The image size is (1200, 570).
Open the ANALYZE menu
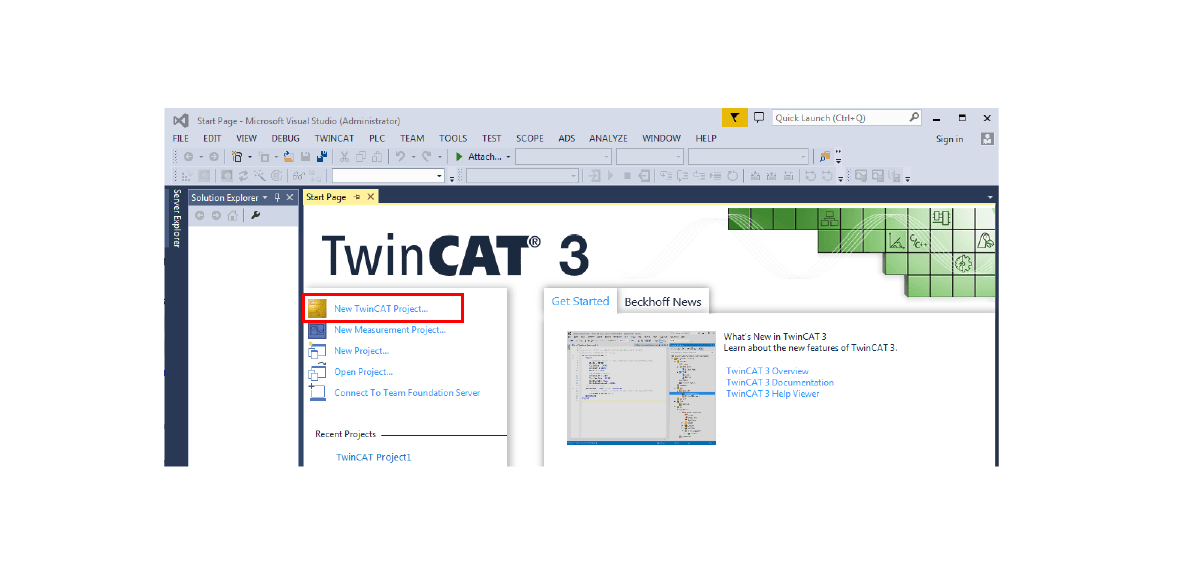(x=608, y=139)
